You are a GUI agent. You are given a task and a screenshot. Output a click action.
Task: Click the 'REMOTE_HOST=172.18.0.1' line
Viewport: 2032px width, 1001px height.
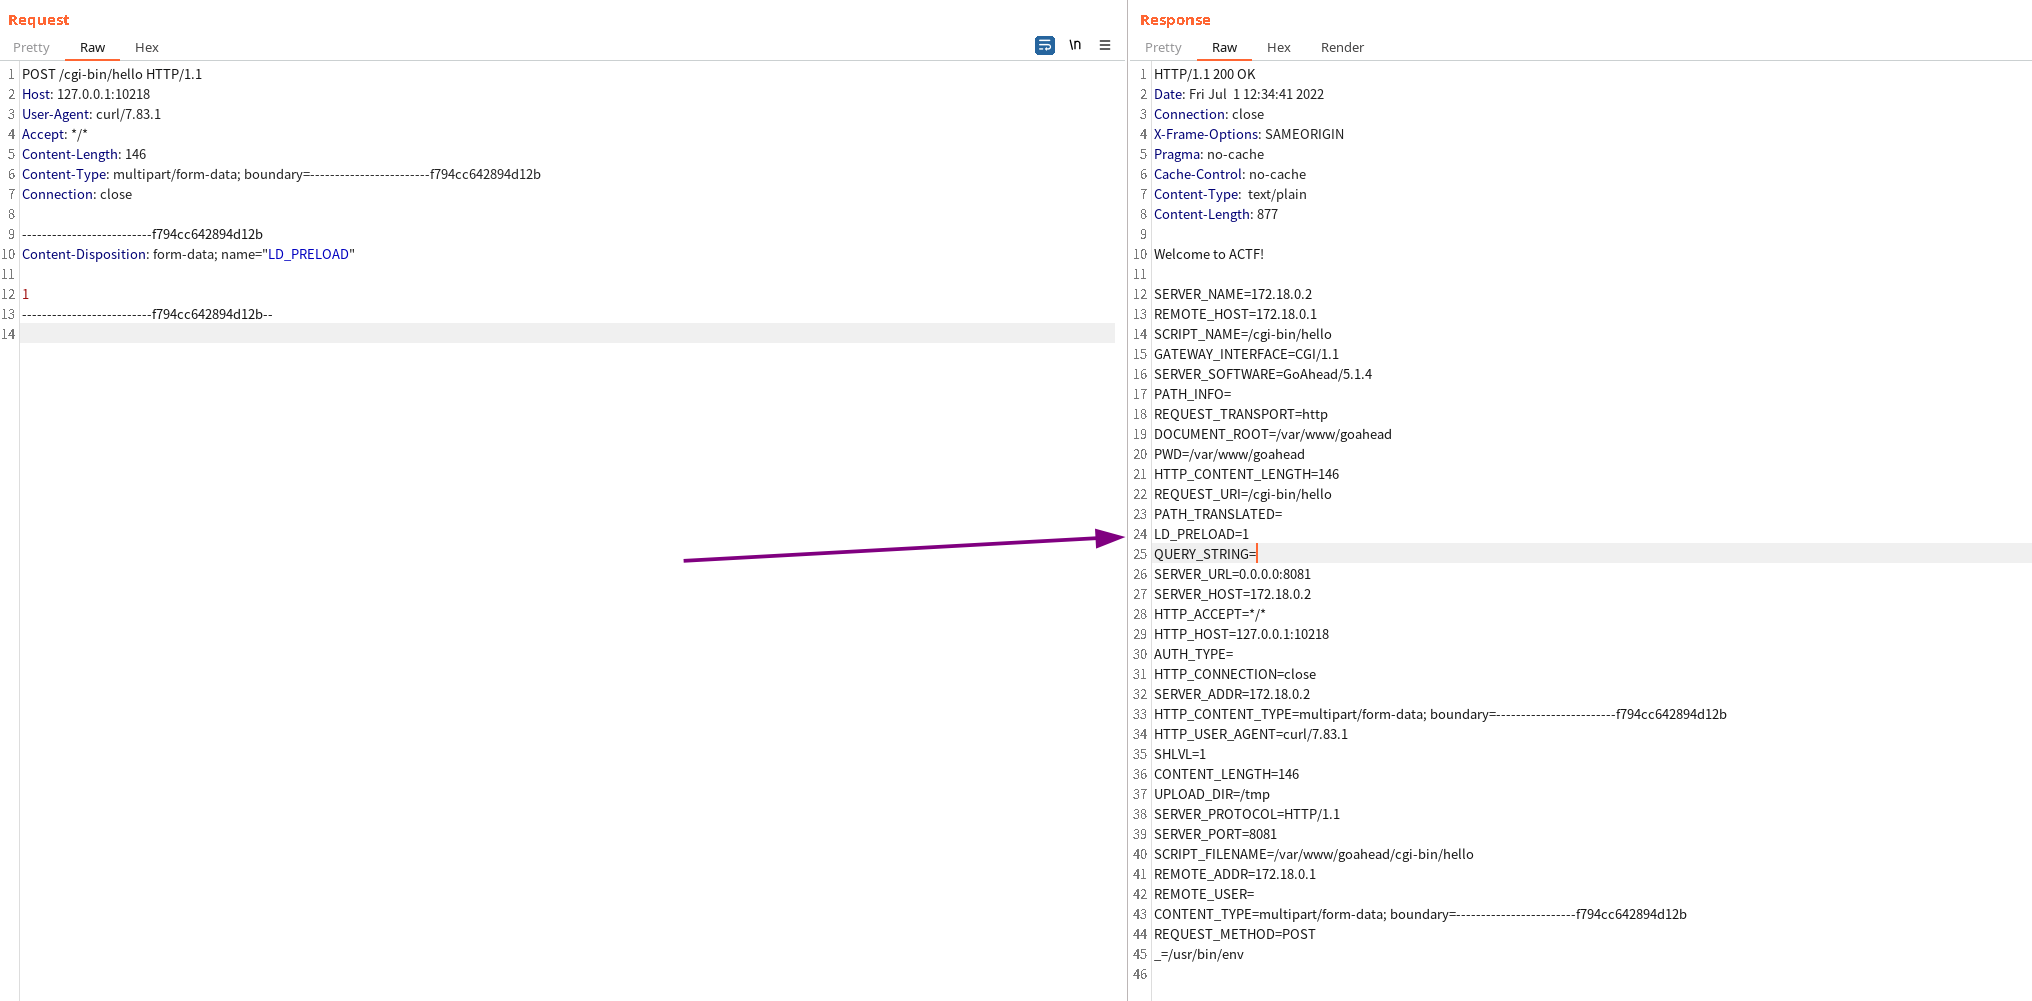tap(1235, 314)
